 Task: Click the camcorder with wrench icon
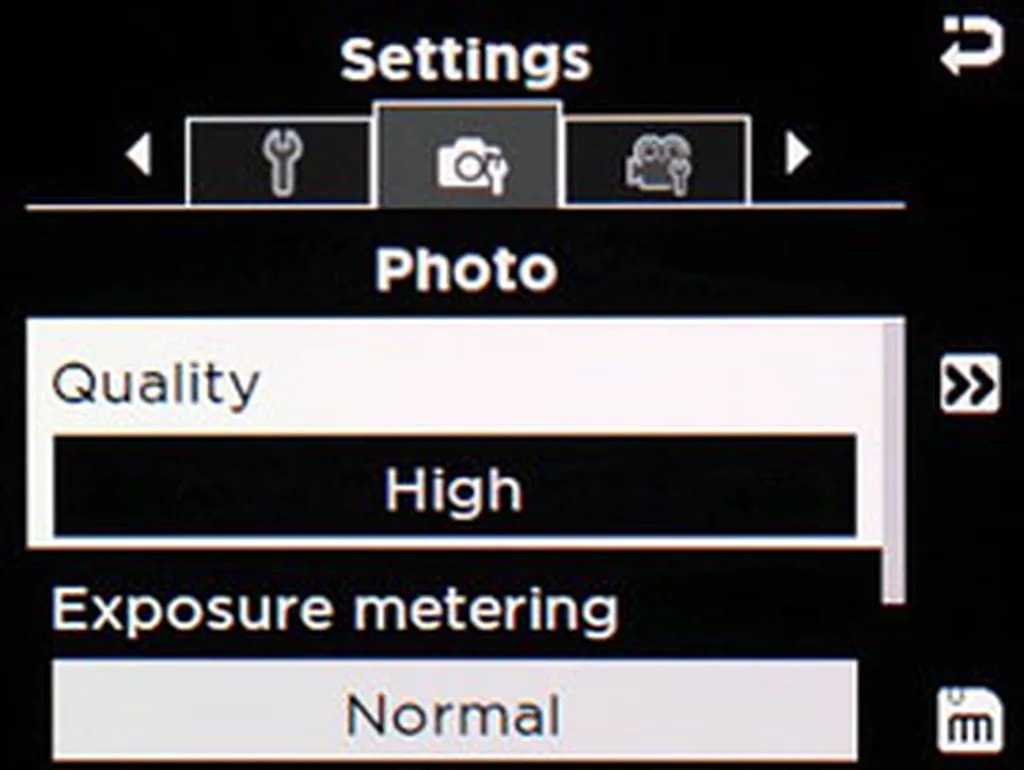[x=658, y=165]
